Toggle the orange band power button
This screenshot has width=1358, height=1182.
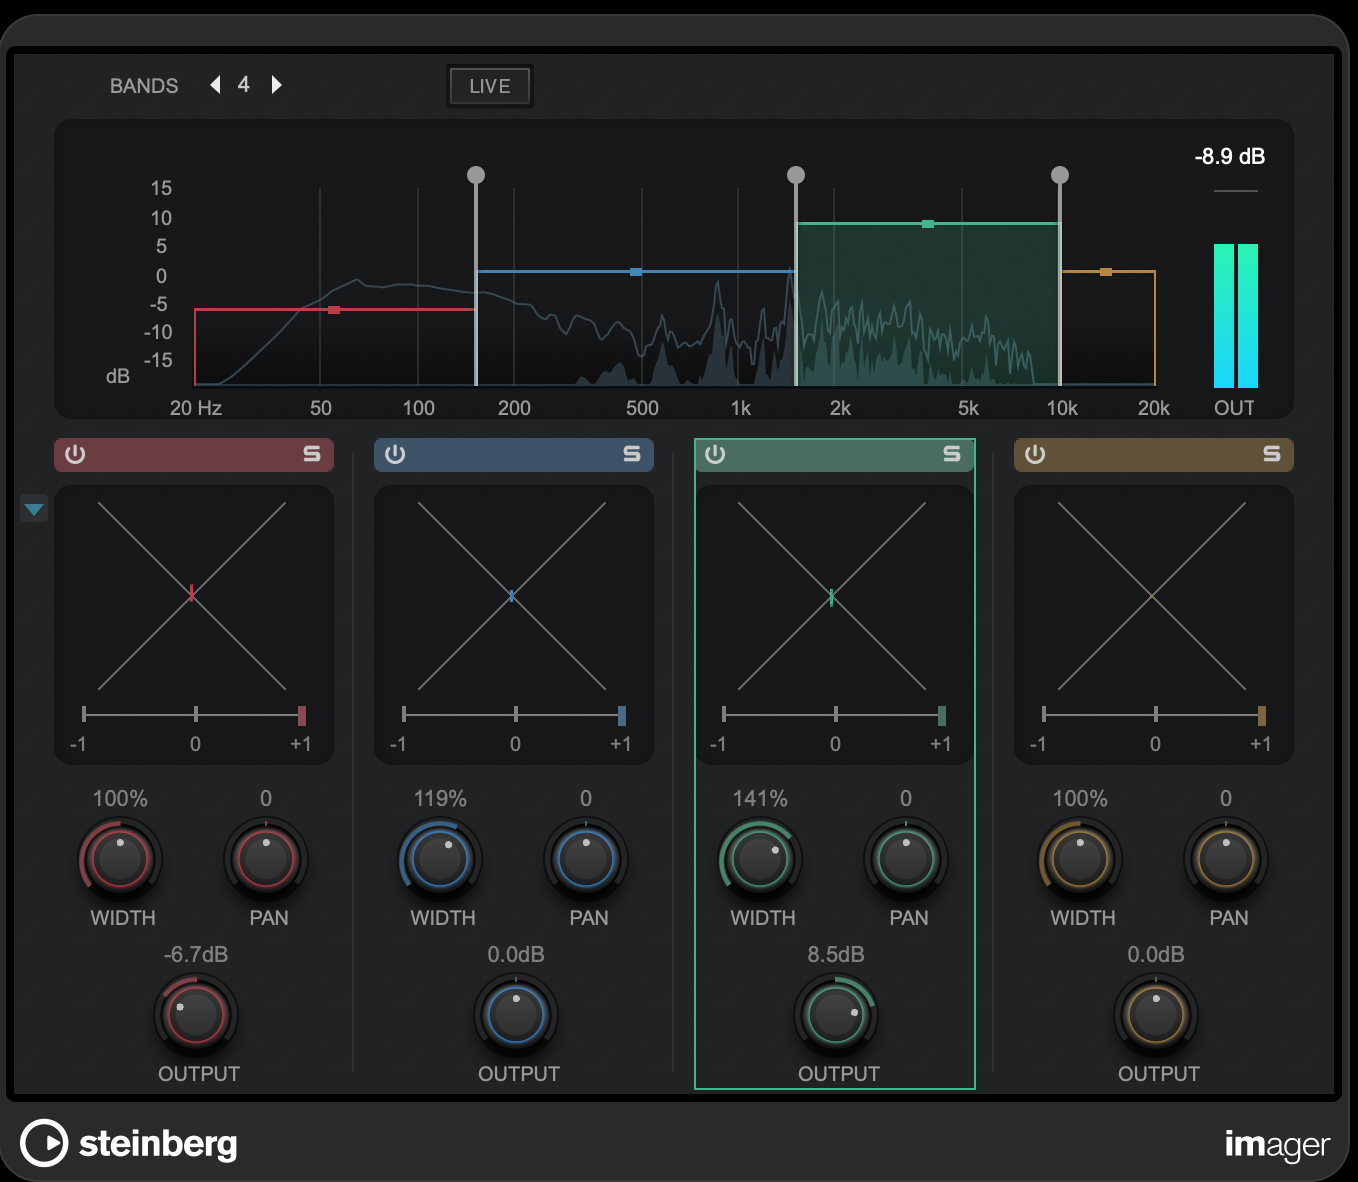1035,454
